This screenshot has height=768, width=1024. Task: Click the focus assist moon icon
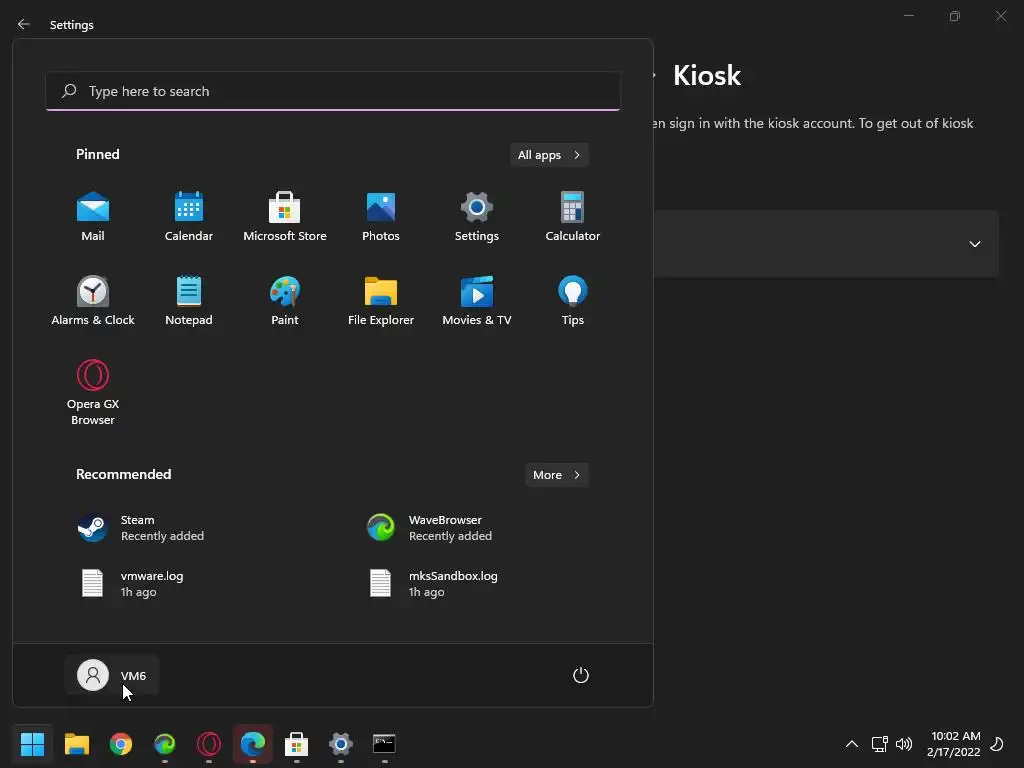(997, 744)
